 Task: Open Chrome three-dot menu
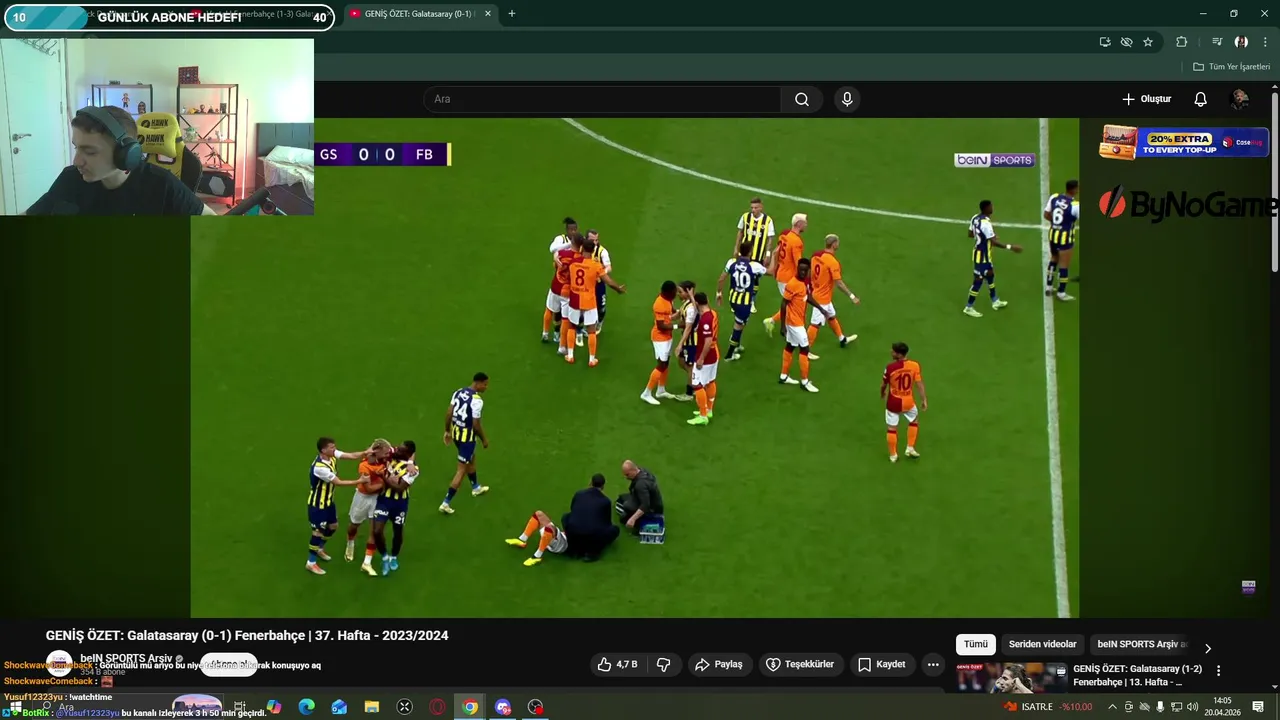(1265, 42)
